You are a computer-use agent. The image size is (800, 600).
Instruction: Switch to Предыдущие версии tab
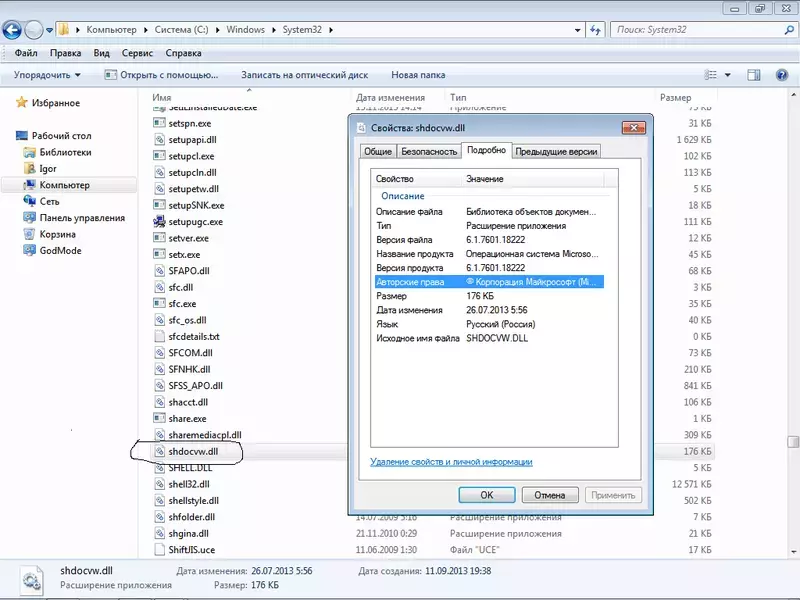click(556, 152)
